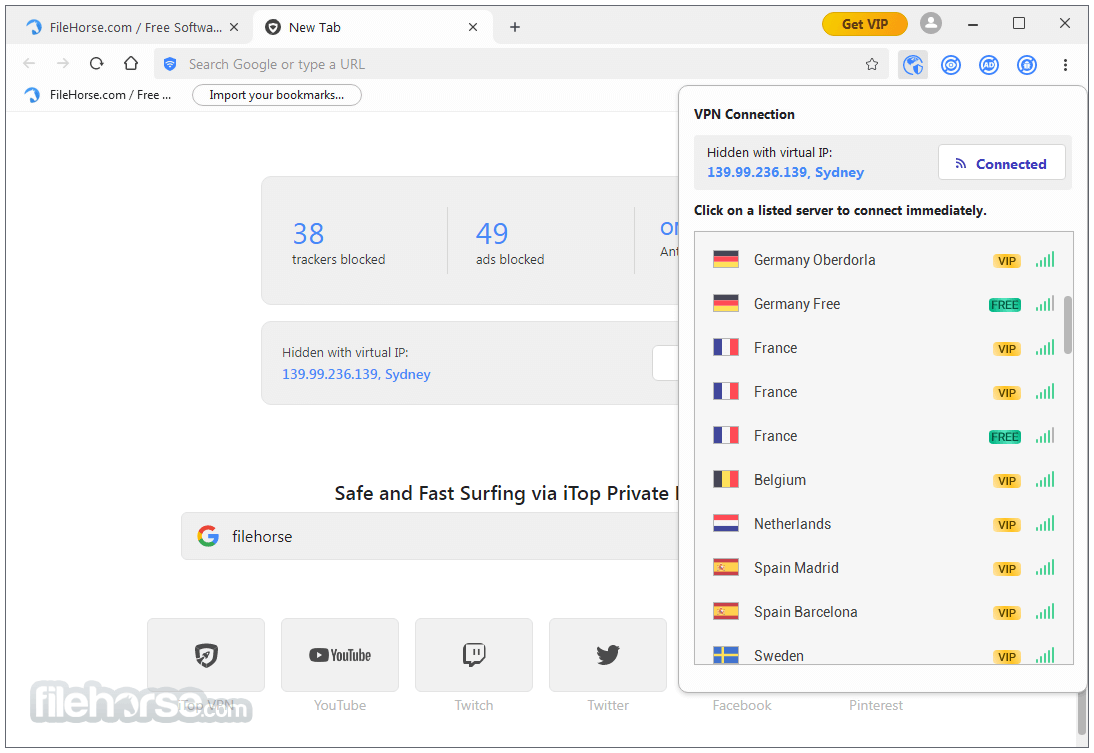Click the Facebook shortcut label
The height and width of the screenshot is (753, 1094).
coord(742,706)
